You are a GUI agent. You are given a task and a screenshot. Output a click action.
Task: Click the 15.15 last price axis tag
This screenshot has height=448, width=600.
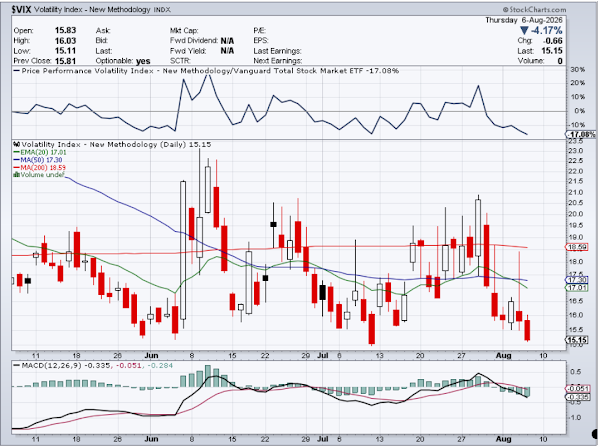577,340
